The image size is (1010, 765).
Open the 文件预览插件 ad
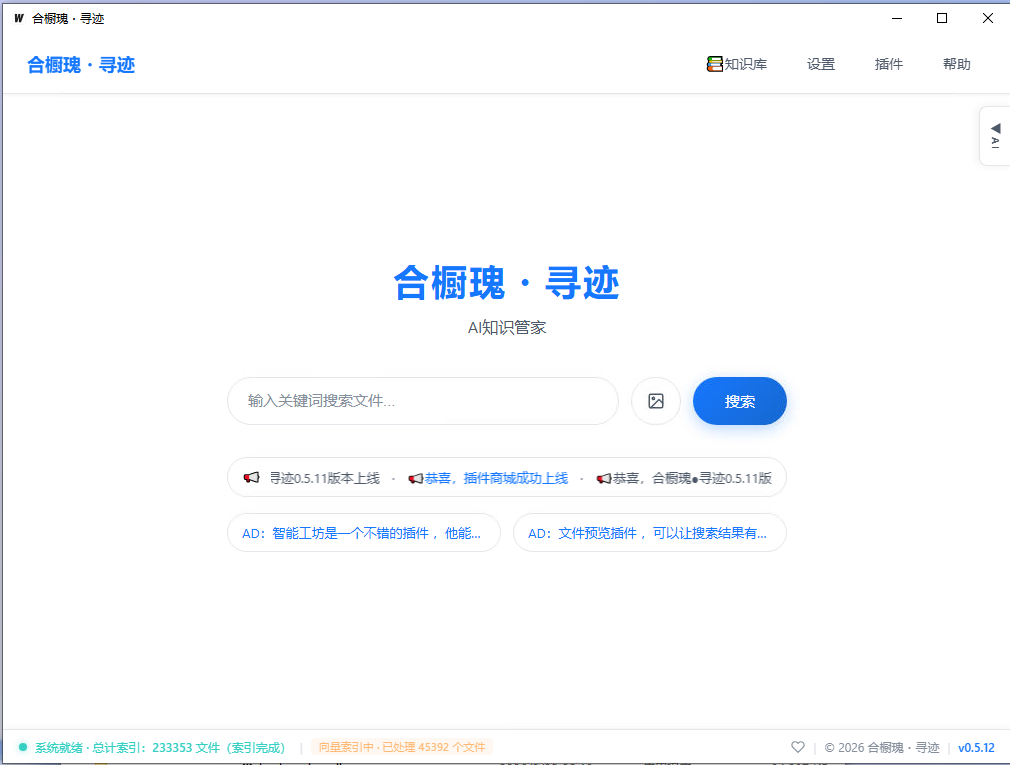[650, 533]
